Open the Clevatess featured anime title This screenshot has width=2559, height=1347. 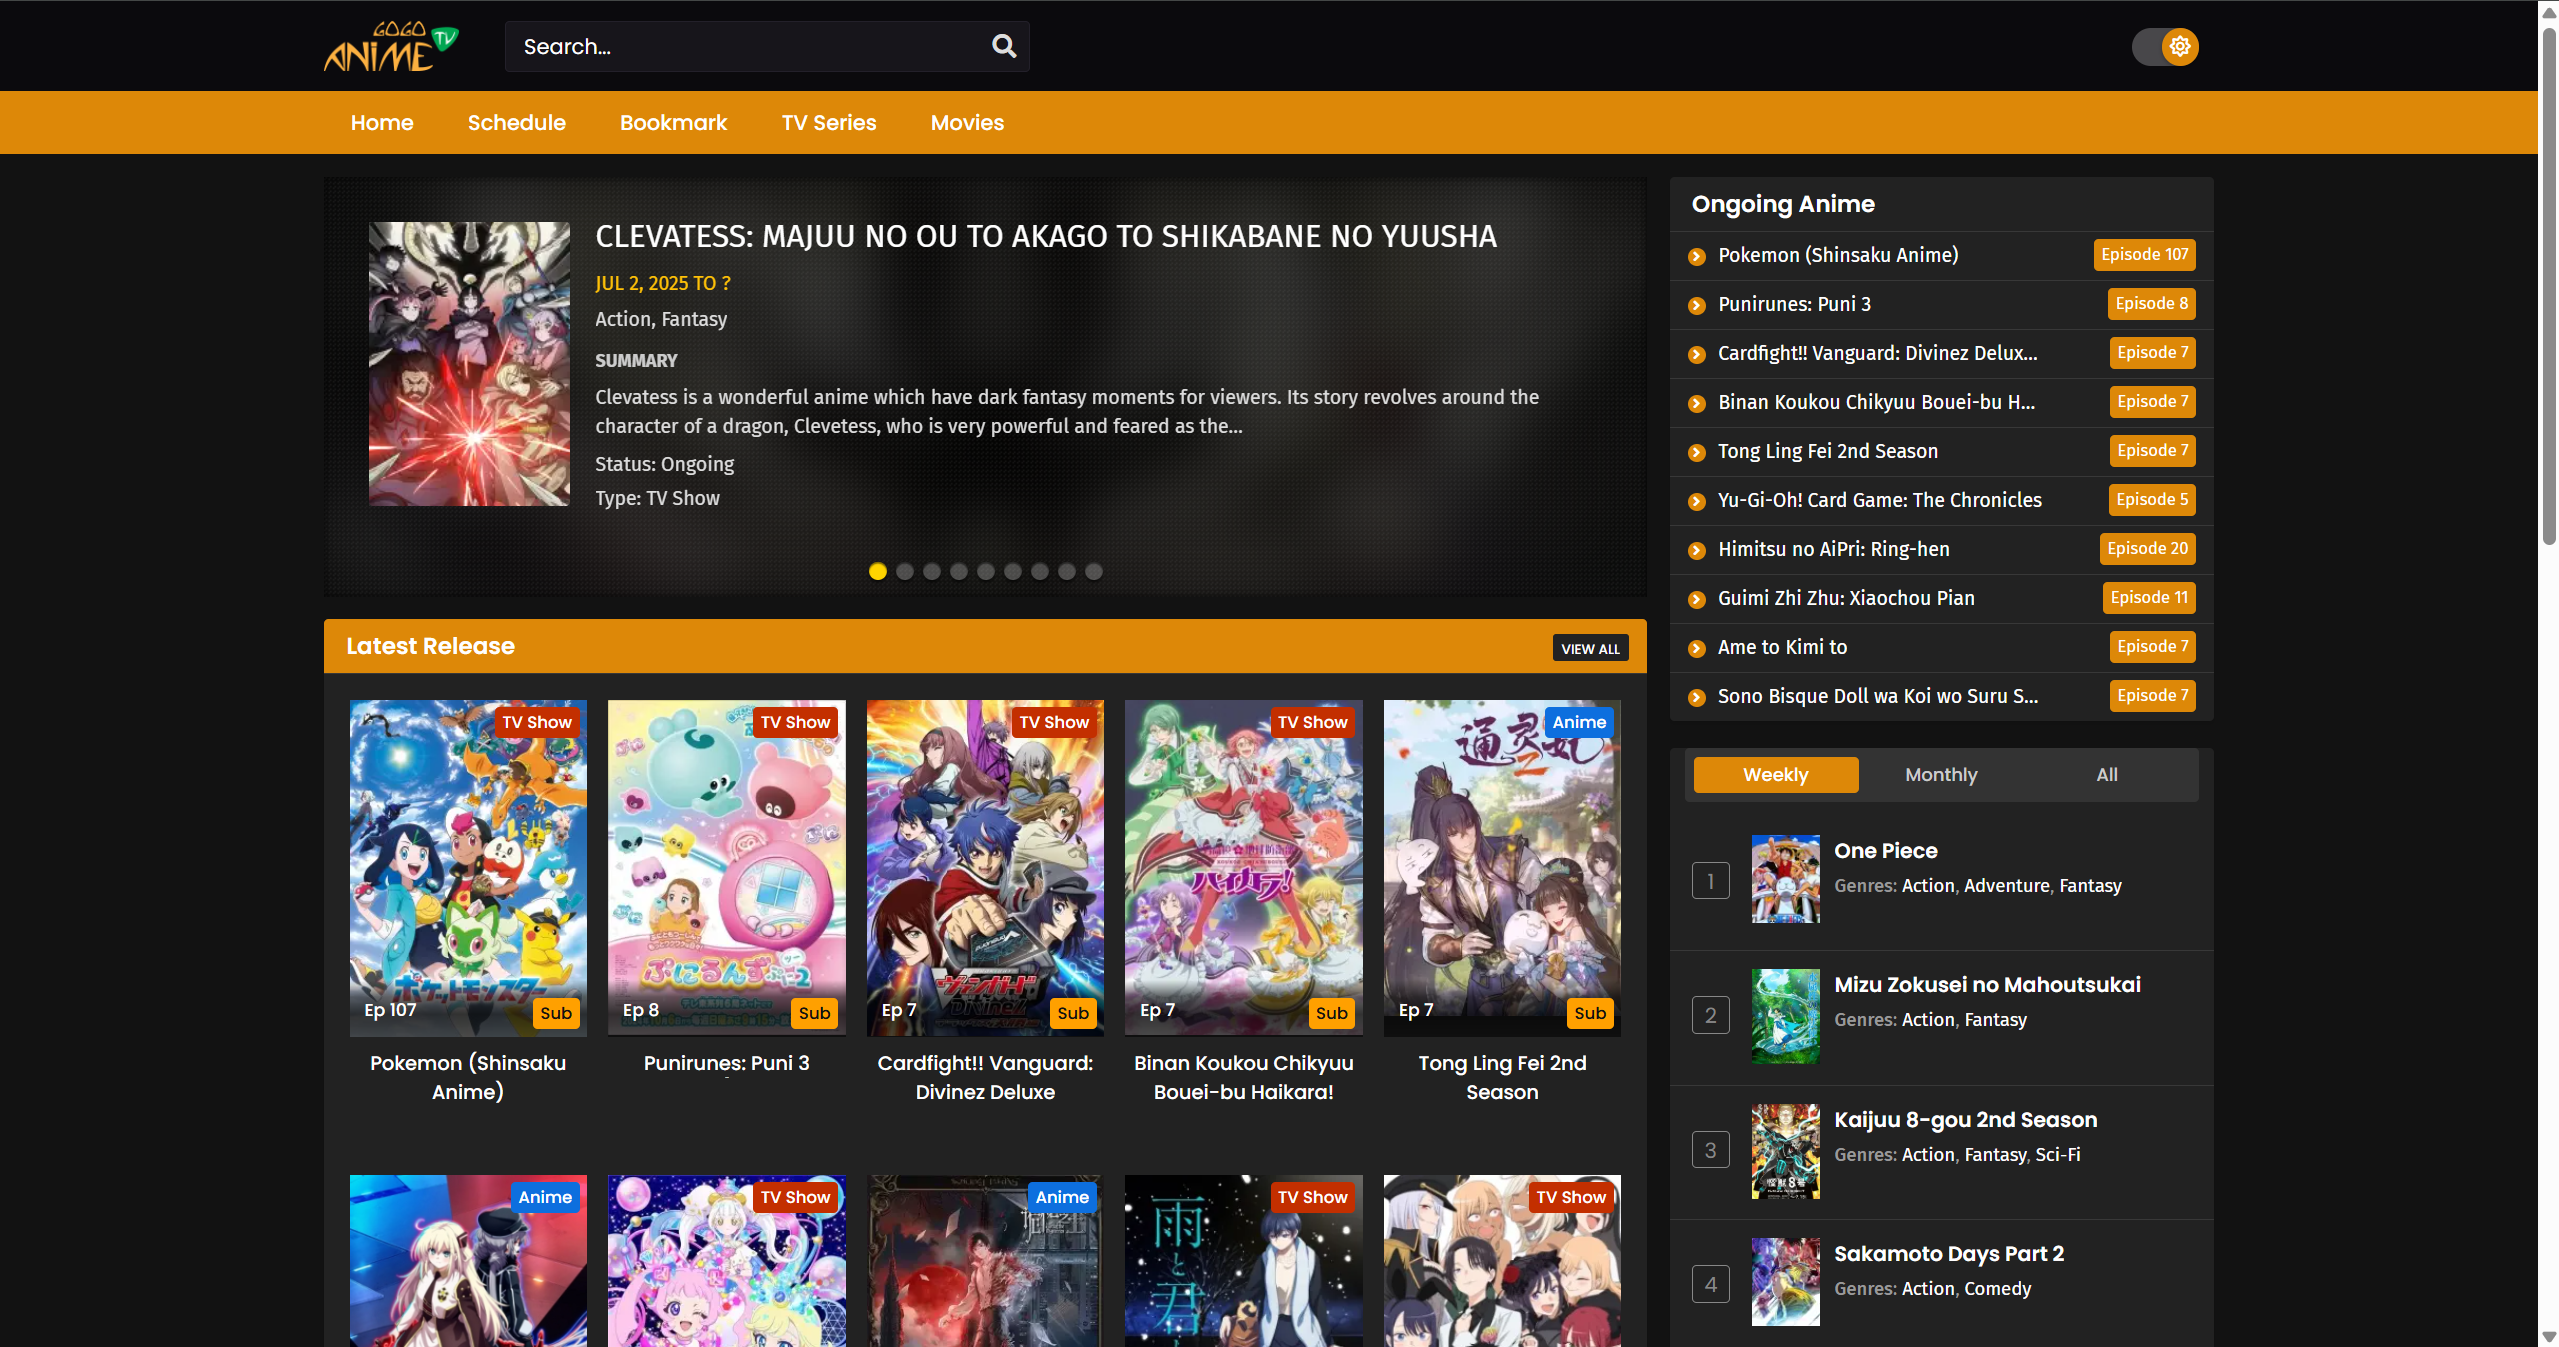(1046, 236)
